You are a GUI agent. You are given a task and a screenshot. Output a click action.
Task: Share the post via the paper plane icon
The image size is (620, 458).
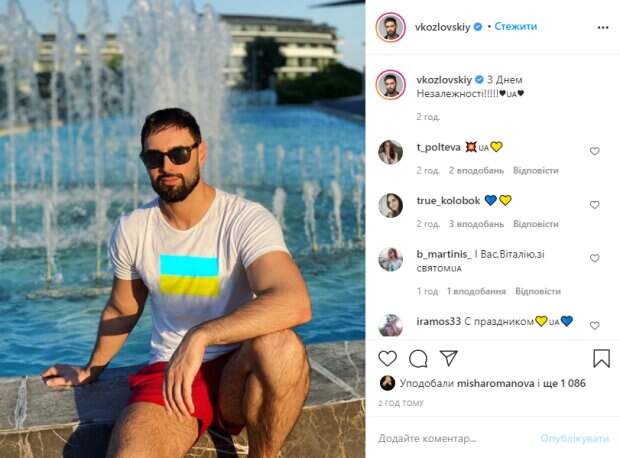(449, 358)
